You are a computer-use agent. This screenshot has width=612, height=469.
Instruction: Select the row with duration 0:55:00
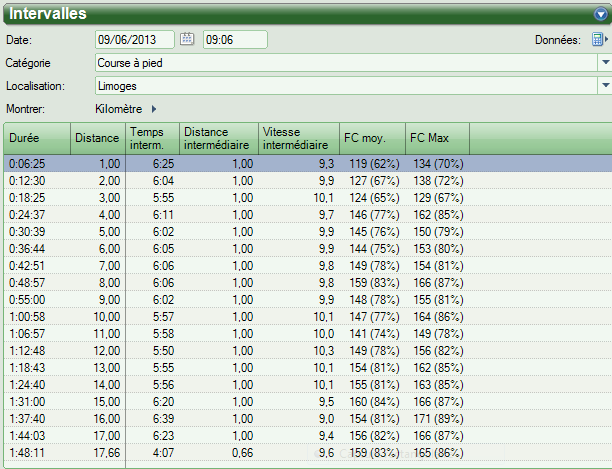point(308,300)
